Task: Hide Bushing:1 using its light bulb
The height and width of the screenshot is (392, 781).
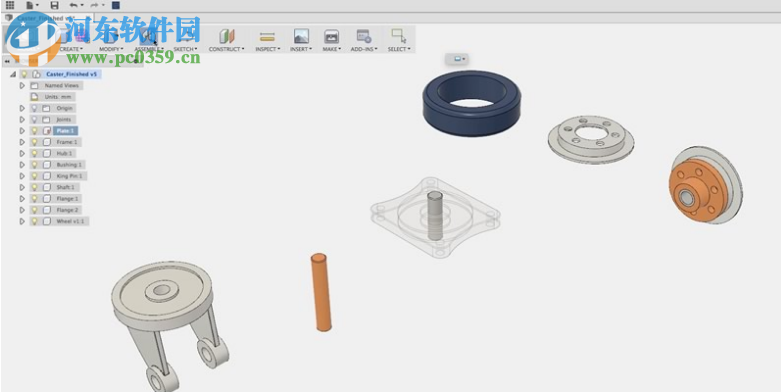Action: pos(34,164)
